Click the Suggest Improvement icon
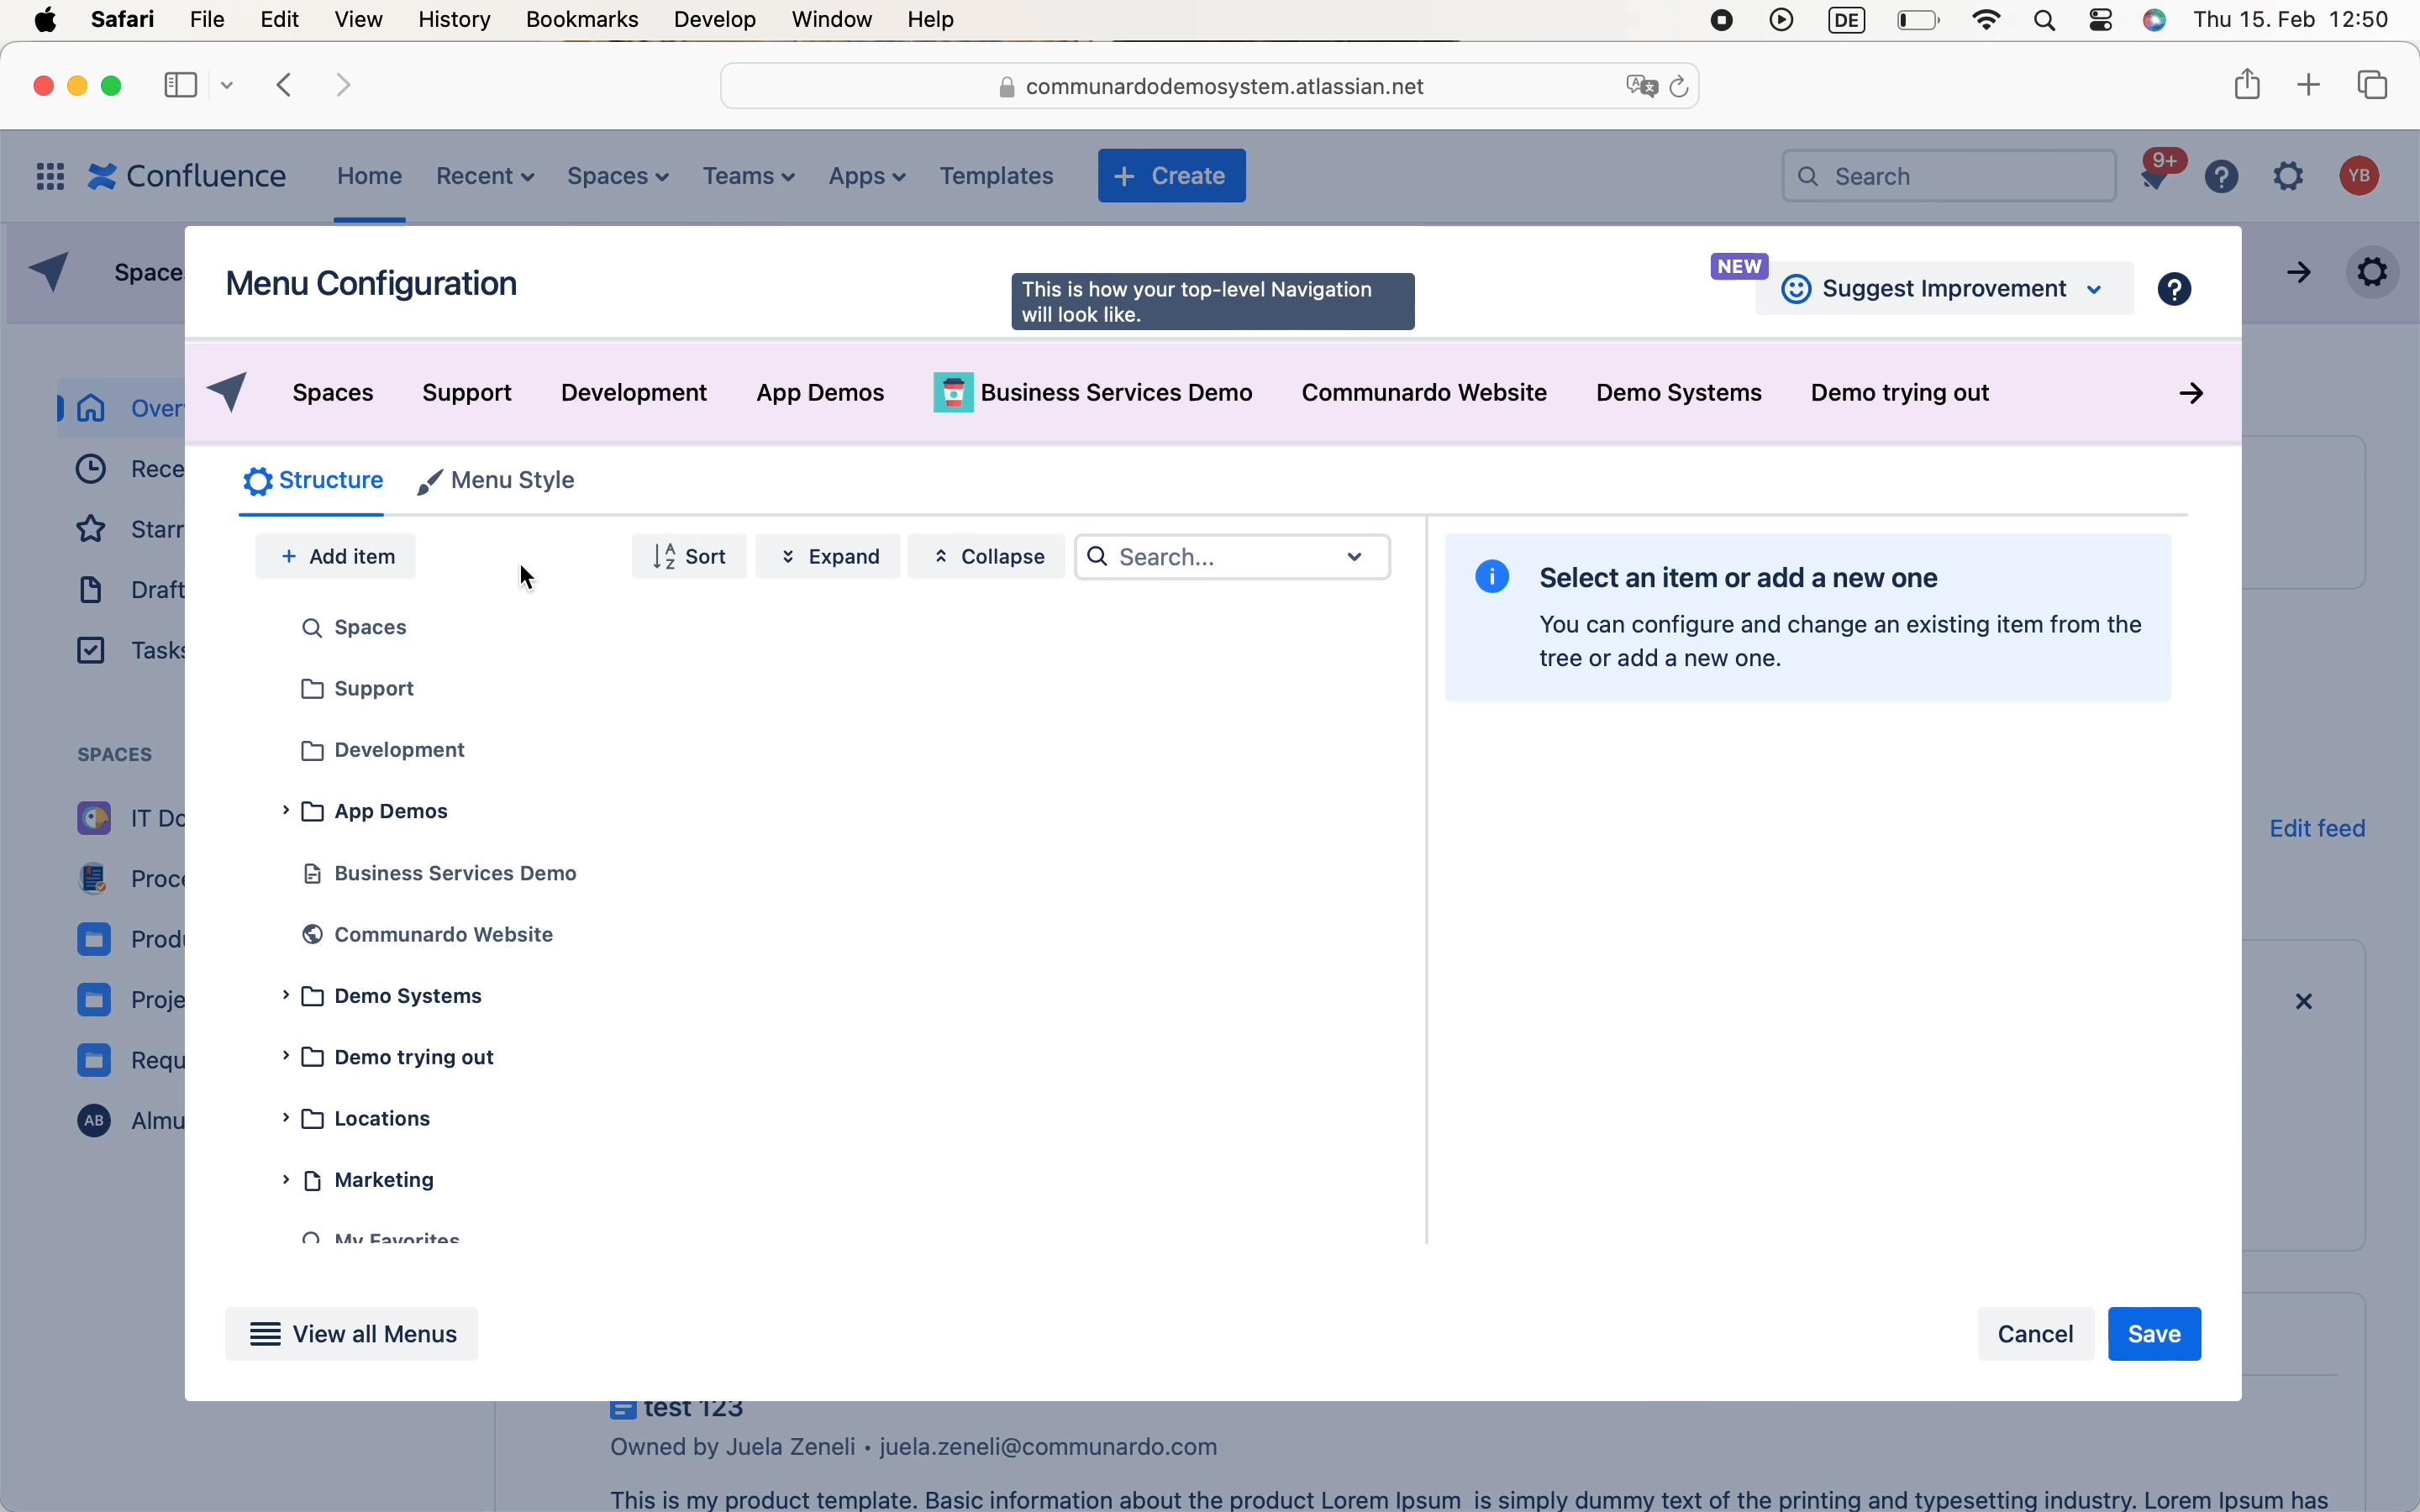 (x=1797, y=287)
